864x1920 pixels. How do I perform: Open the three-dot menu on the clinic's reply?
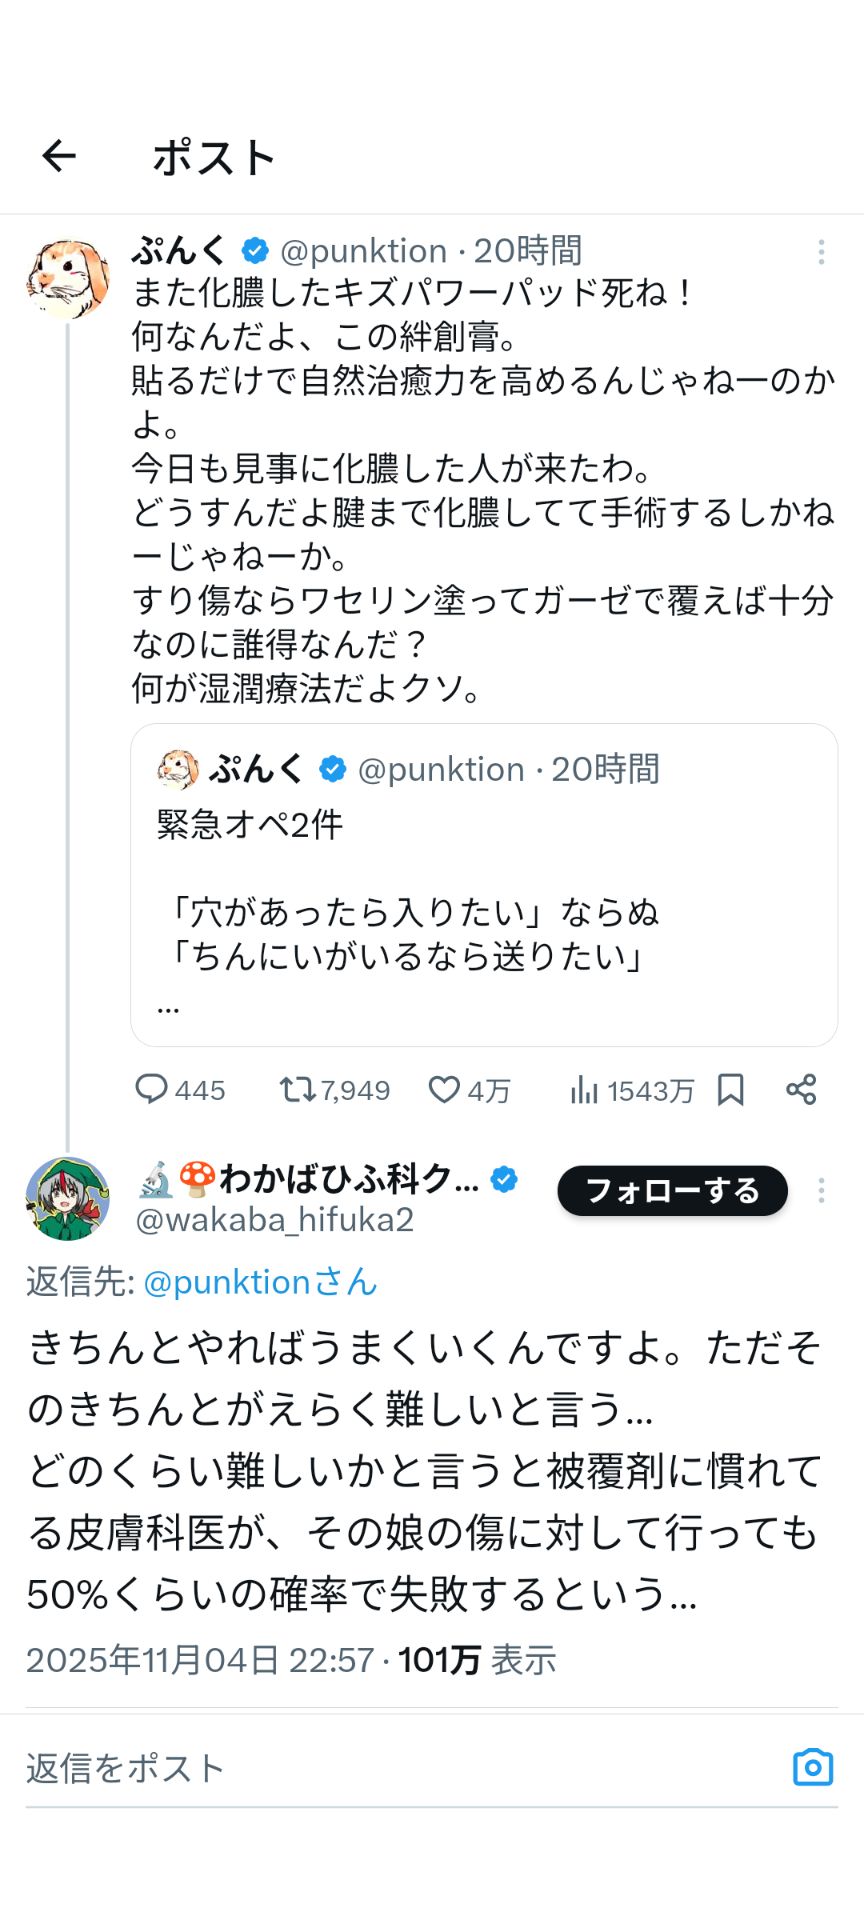822,1190
